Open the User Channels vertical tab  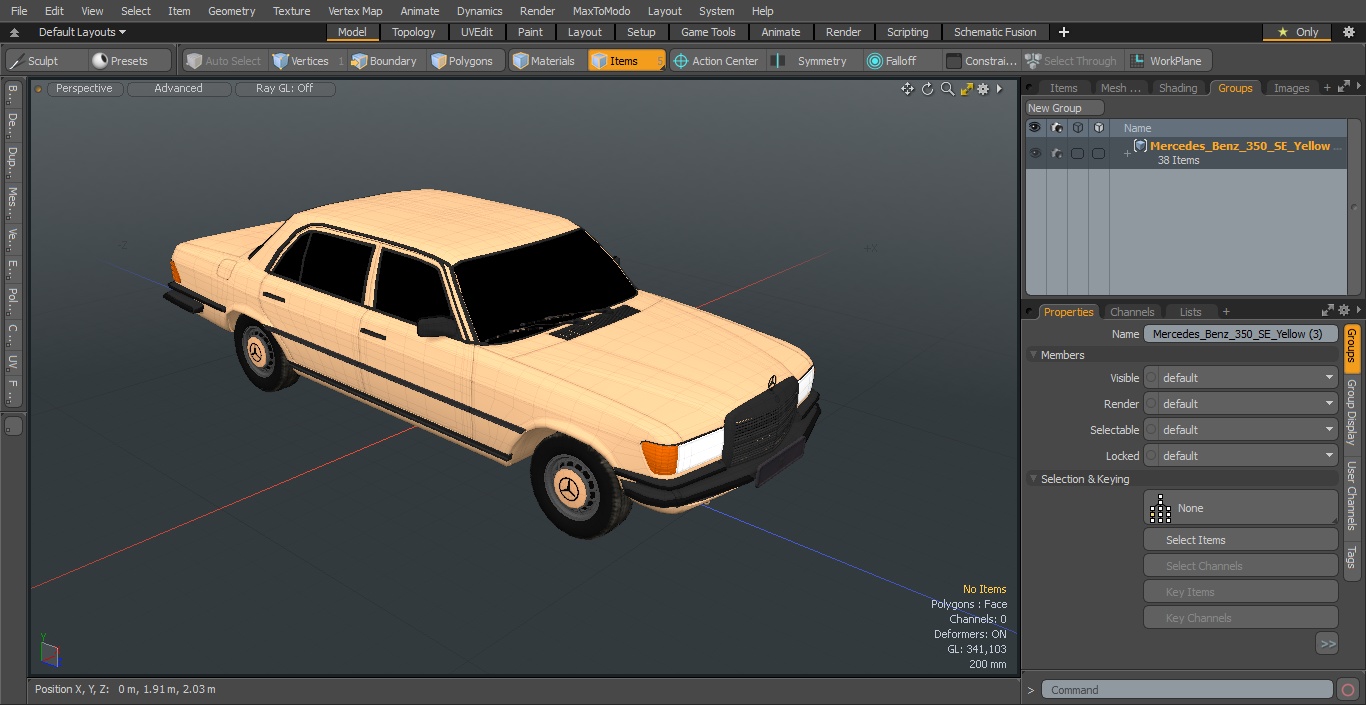tap(1351, 496)
